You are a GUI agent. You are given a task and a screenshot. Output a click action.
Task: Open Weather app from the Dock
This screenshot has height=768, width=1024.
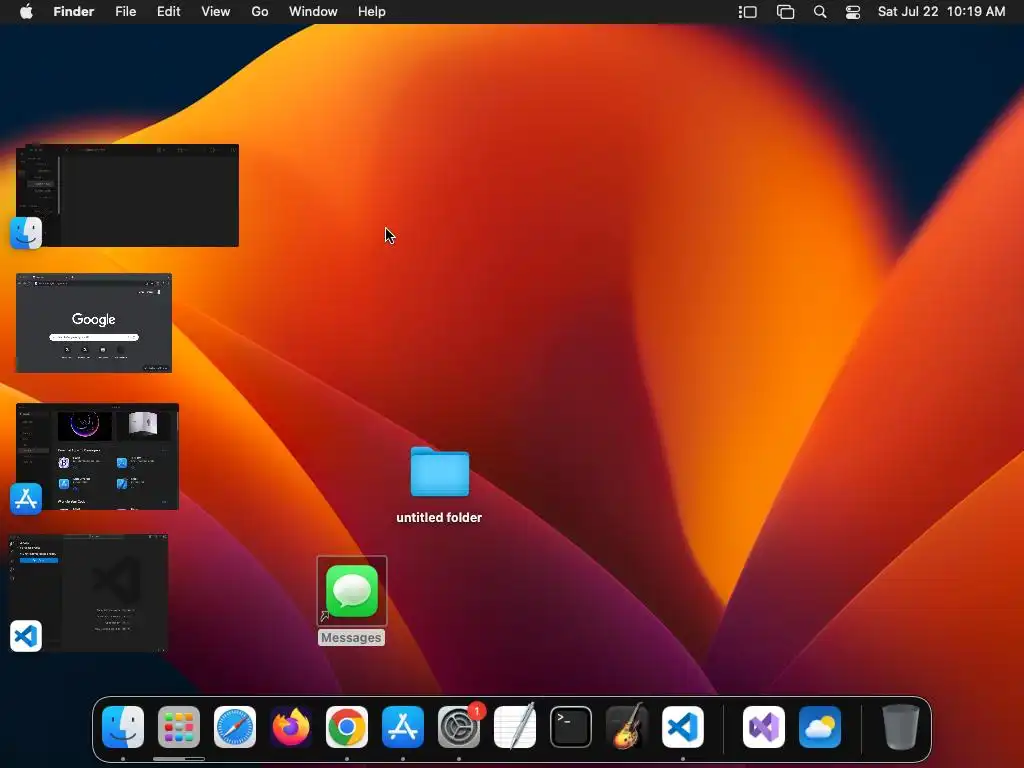click(820, 727)
